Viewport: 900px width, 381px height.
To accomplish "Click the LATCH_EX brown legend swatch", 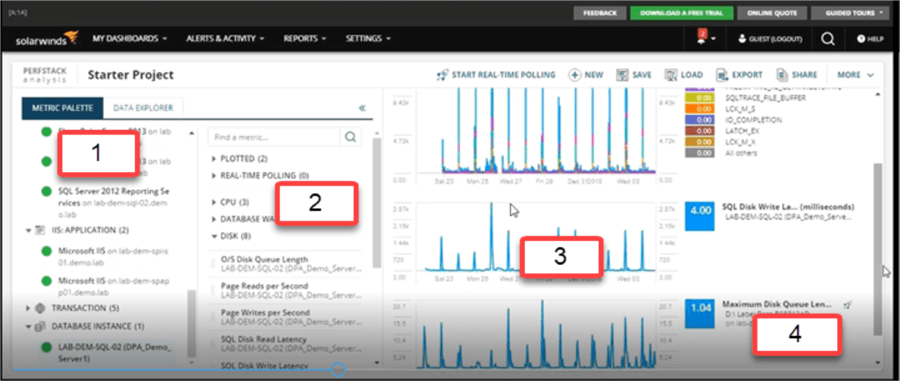I will pyautogui.click(x=700, y=131).
